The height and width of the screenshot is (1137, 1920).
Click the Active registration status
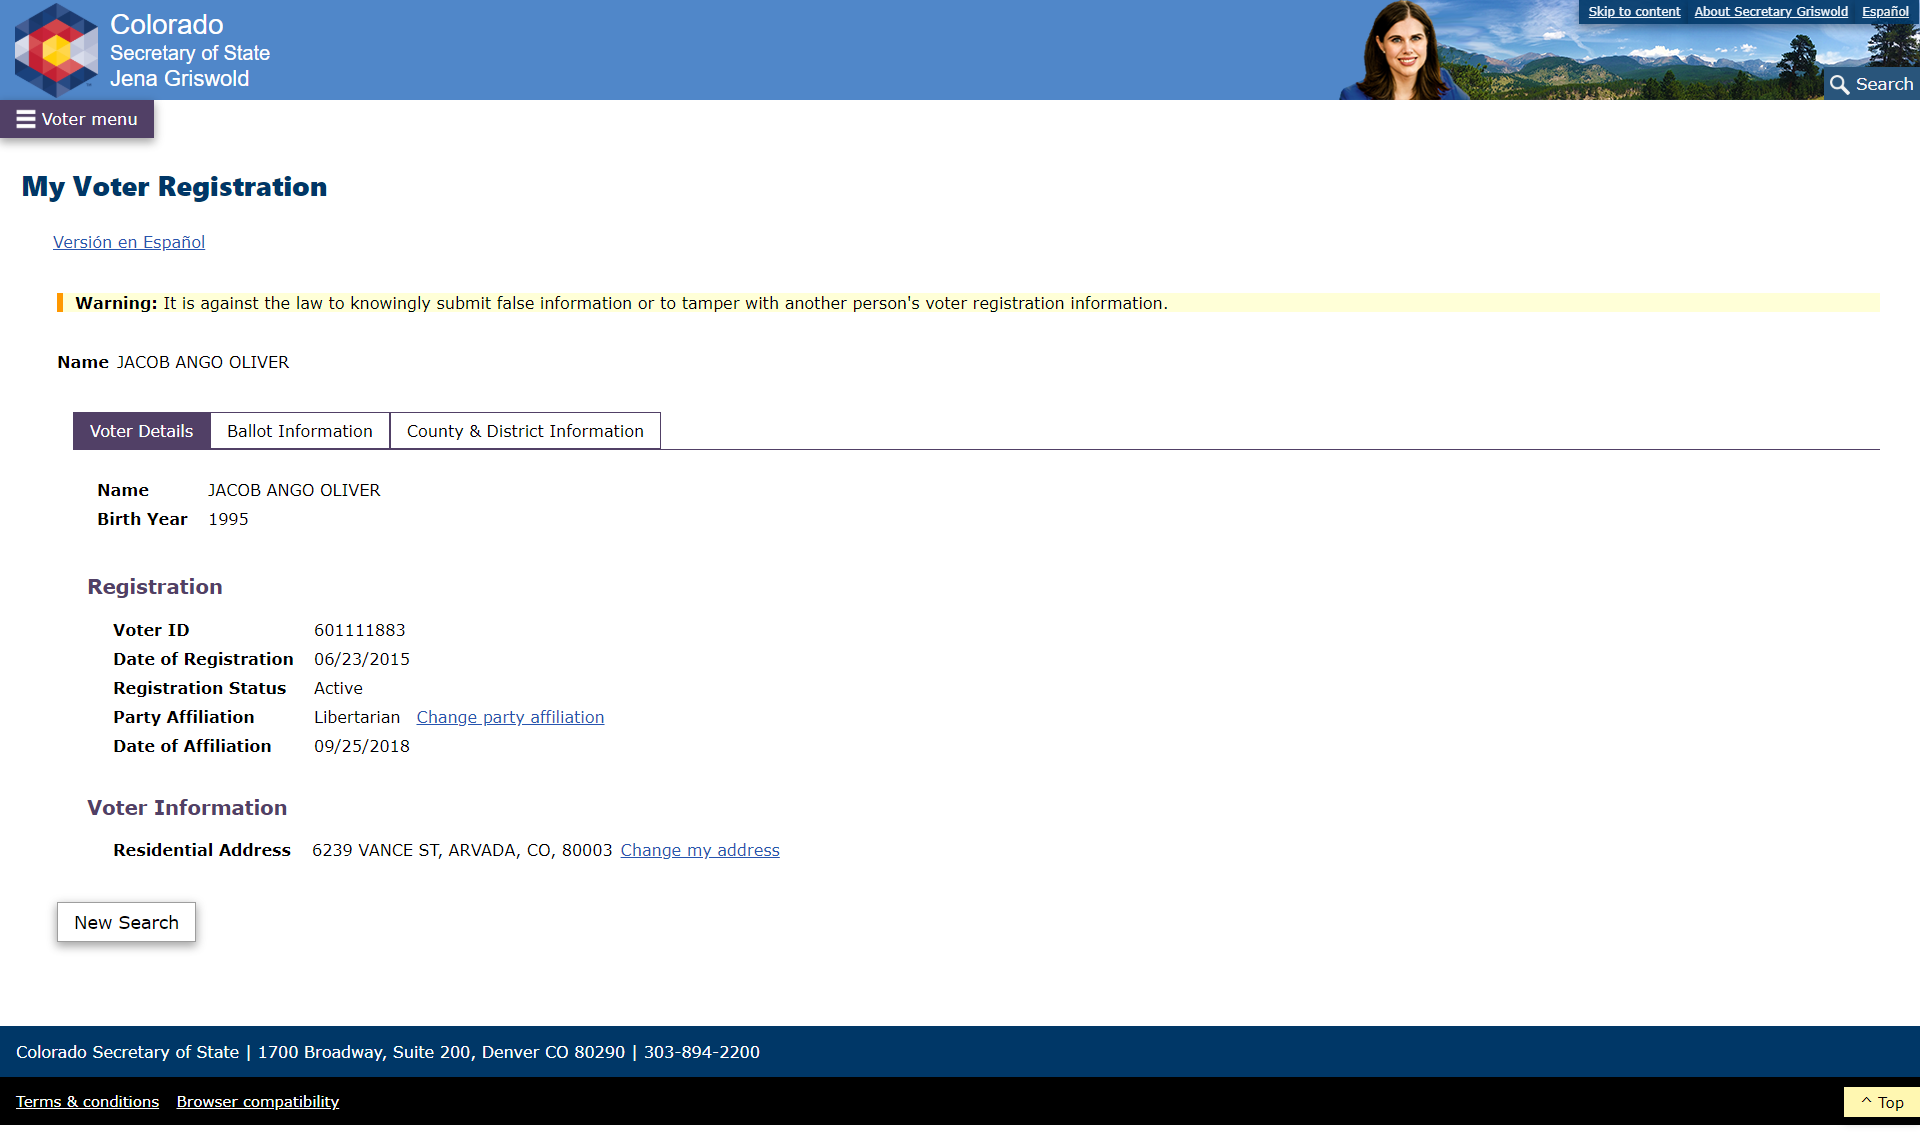tap(338, 688)
